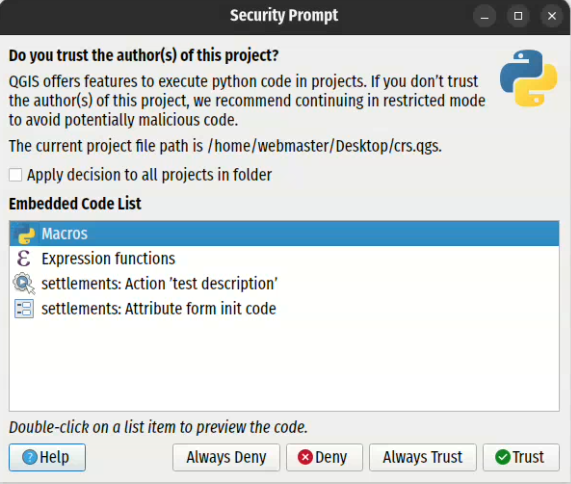Viewport: 571px width, 484px height.
Task: Click the project file path text
Action: click(x=225, y=146)
